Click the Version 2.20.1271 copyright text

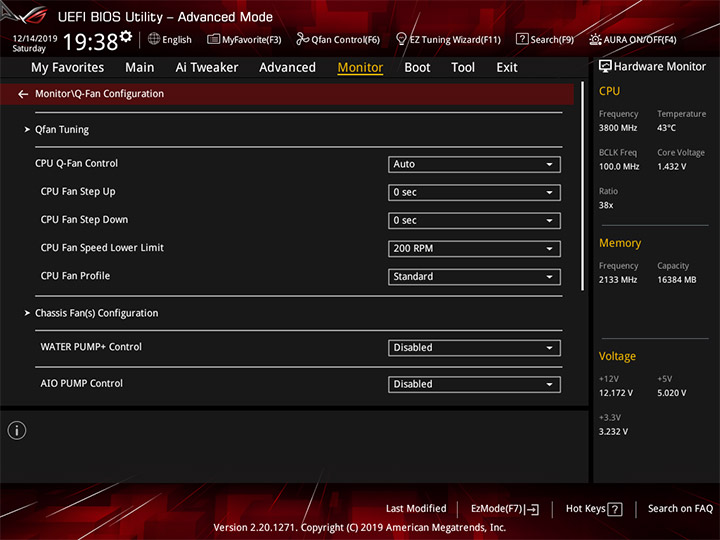click(x=360, y=528)
